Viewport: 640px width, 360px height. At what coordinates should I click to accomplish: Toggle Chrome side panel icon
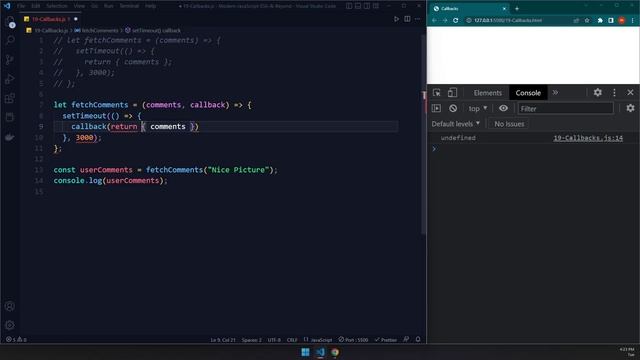coord(611,20)
